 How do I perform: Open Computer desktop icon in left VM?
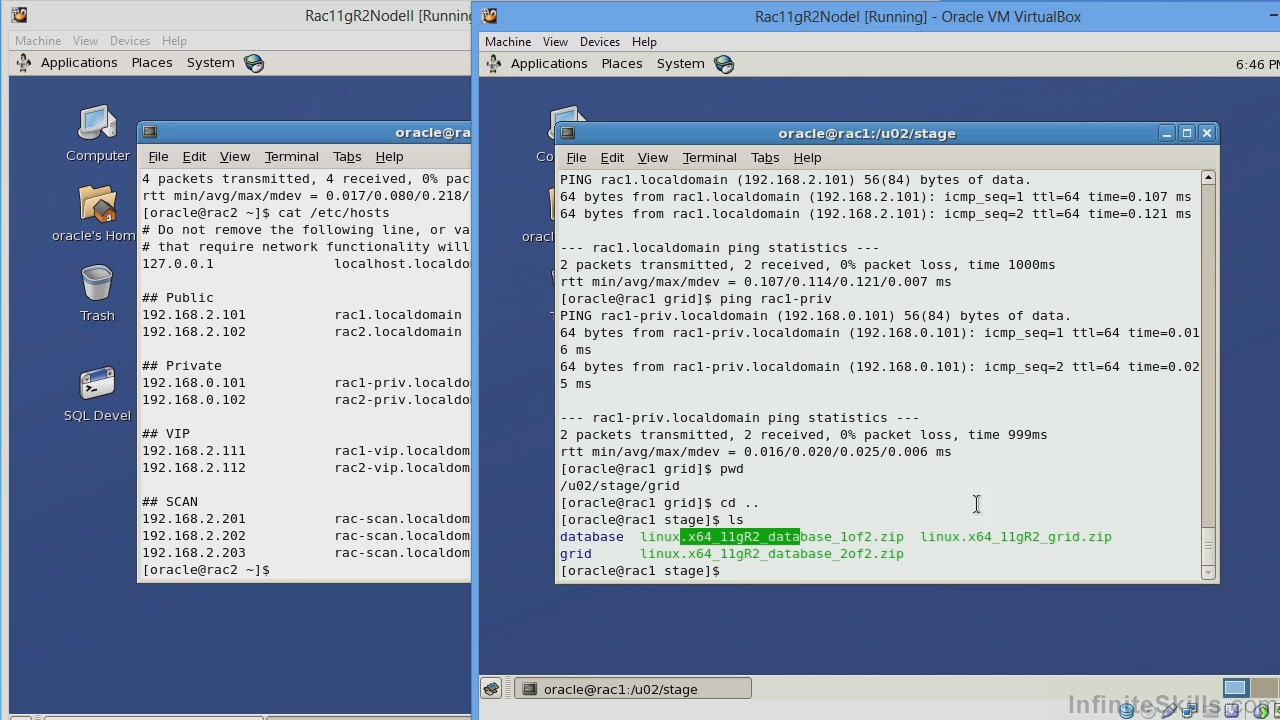click(98, 134)
